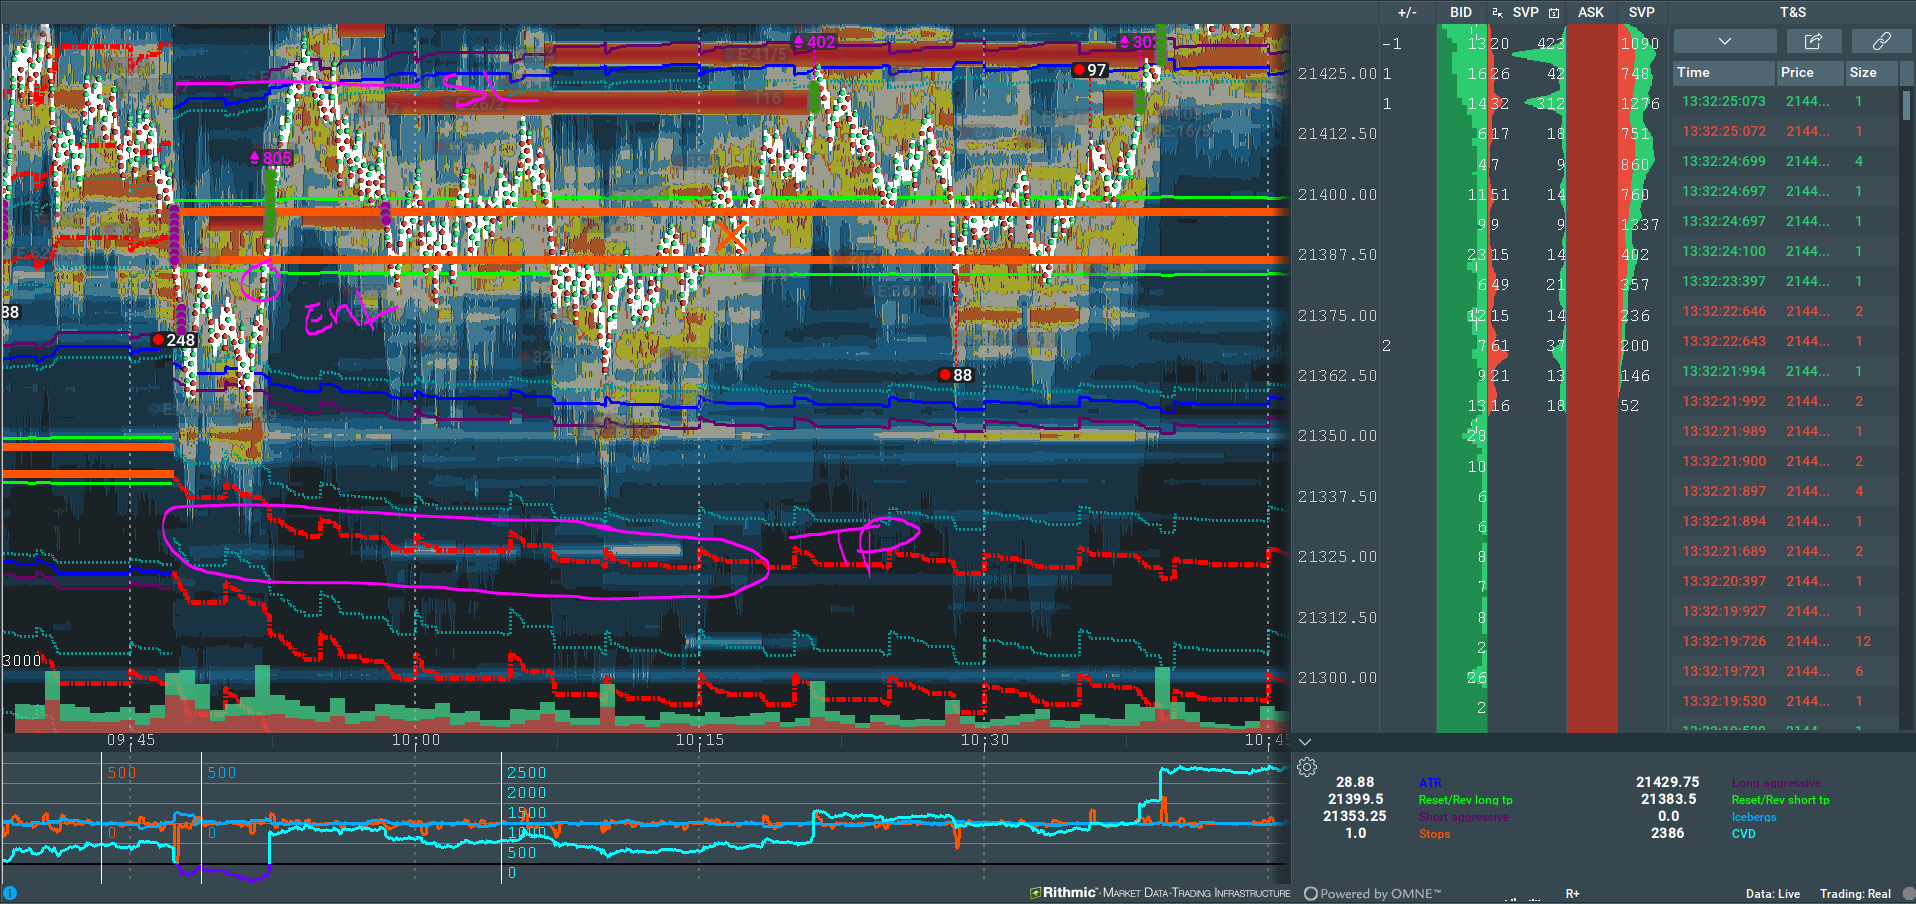Click the T&S vertical scrollbar thumb

(1906, 105)
